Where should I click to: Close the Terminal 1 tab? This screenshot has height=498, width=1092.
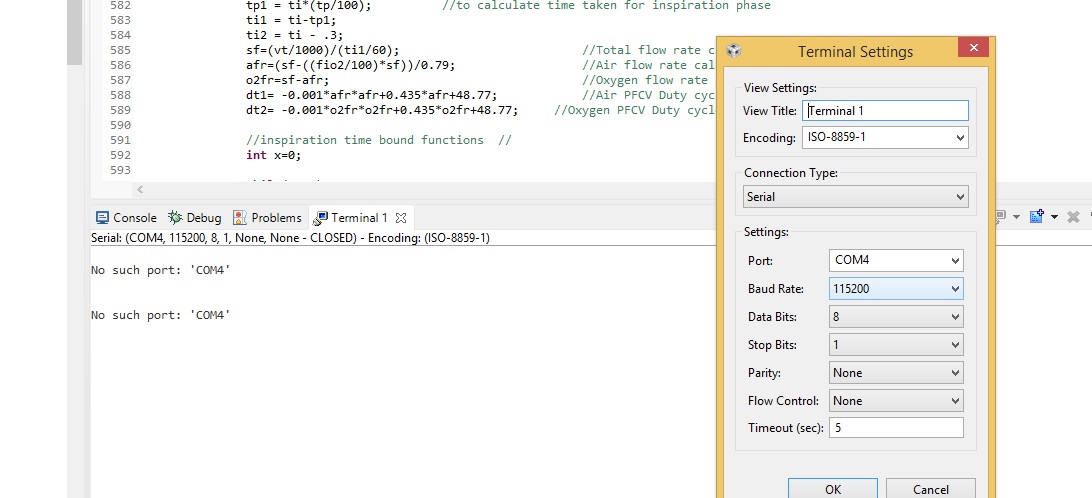click(400, 218)
